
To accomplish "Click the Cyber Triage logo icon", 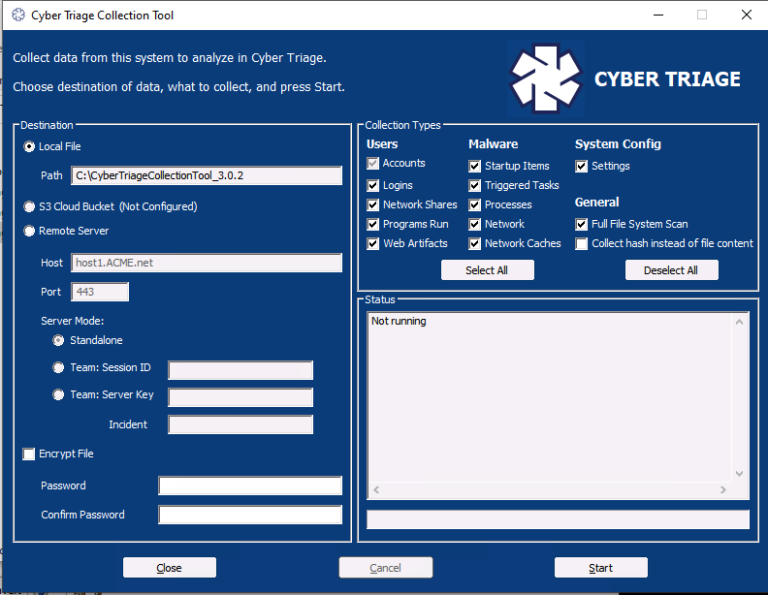I will click(546, 78).
